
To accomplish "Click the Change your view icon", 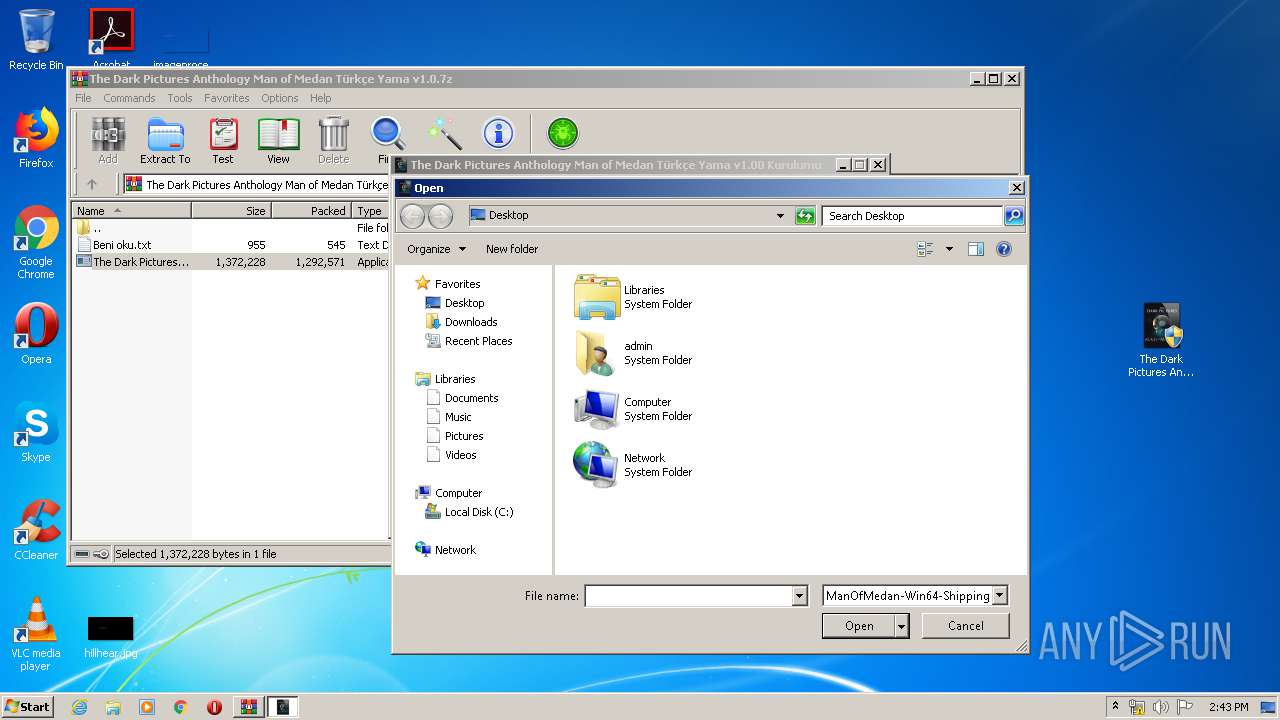I will point(925,249).
